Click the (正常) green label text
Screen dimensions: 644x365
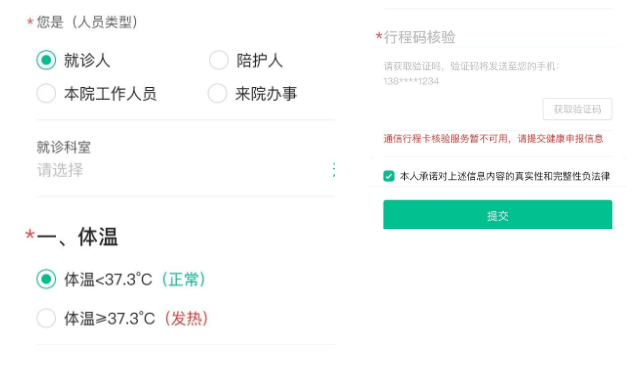pyautogui.click(x=184, y=280)
